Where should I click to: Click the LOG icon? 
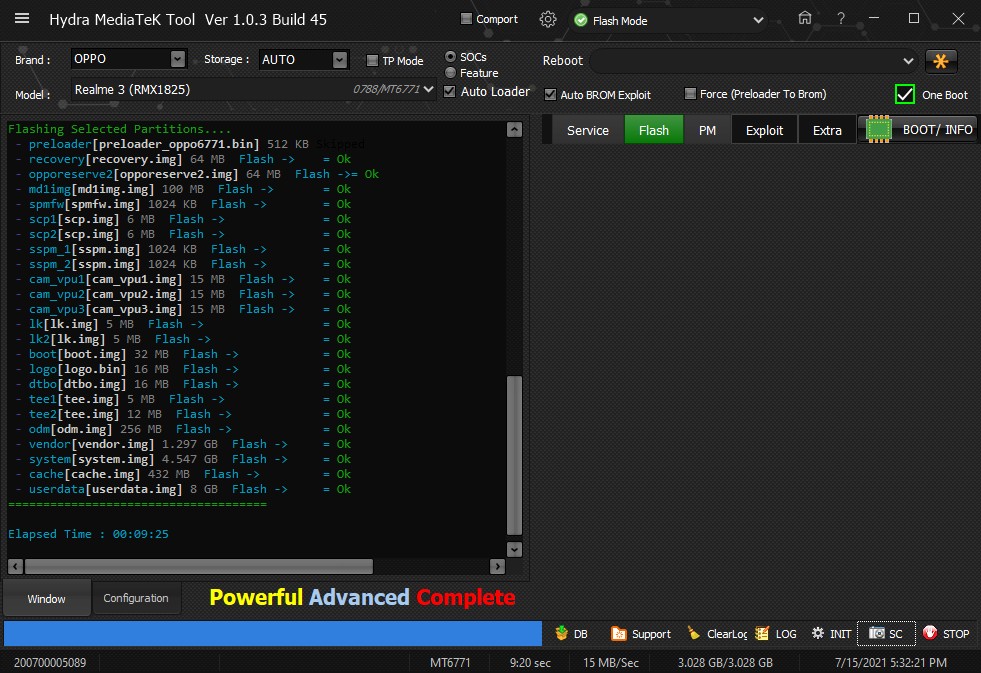tap(761, 634)
